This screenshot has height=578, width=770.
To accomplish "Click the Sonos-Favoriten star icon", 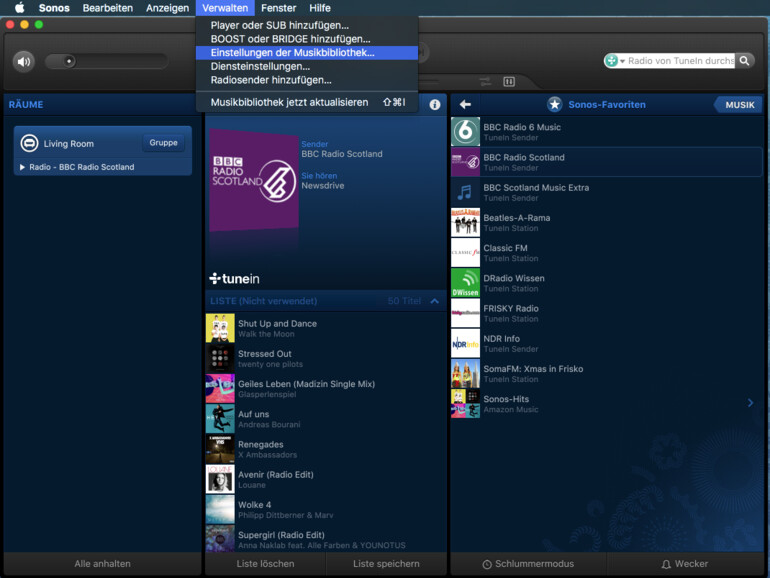I will click(x=554, y=104).
